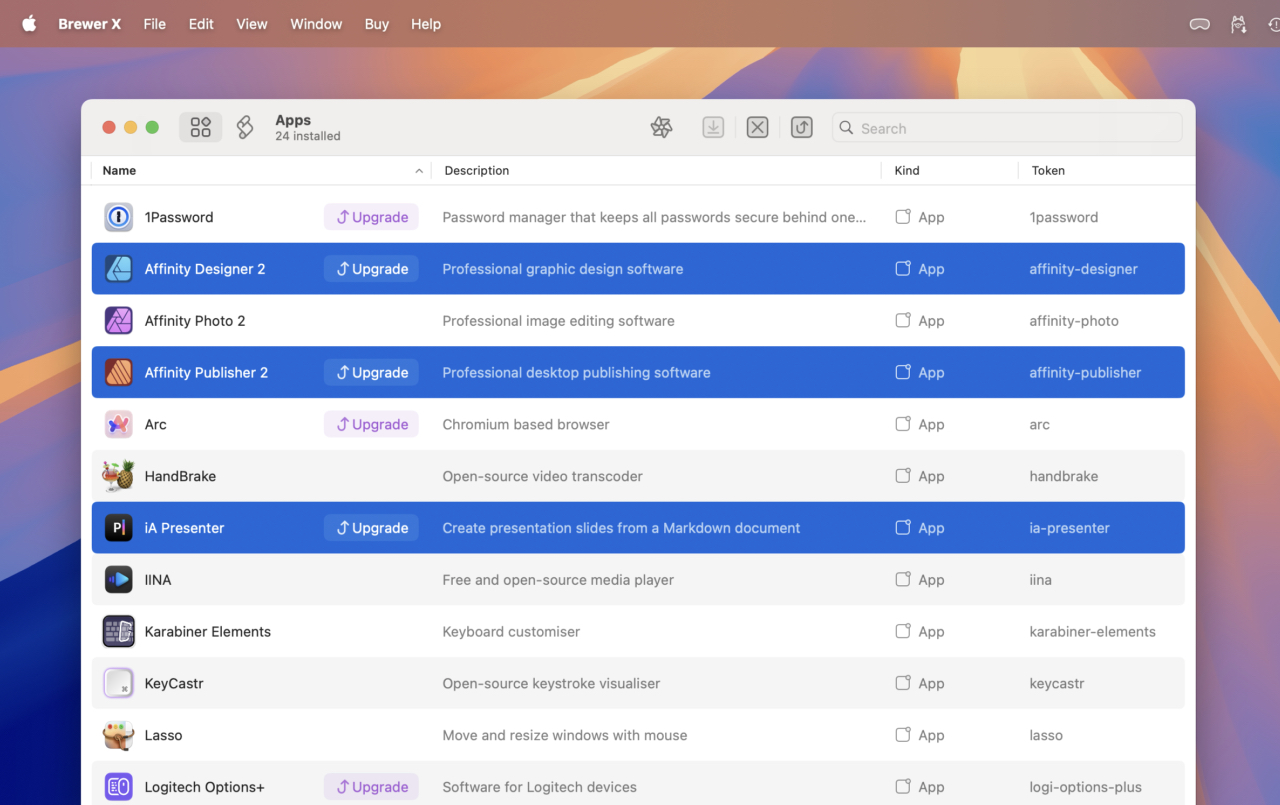Open the Formulae section icon in toolbar

pyautogui.click(x=245, y=127)
